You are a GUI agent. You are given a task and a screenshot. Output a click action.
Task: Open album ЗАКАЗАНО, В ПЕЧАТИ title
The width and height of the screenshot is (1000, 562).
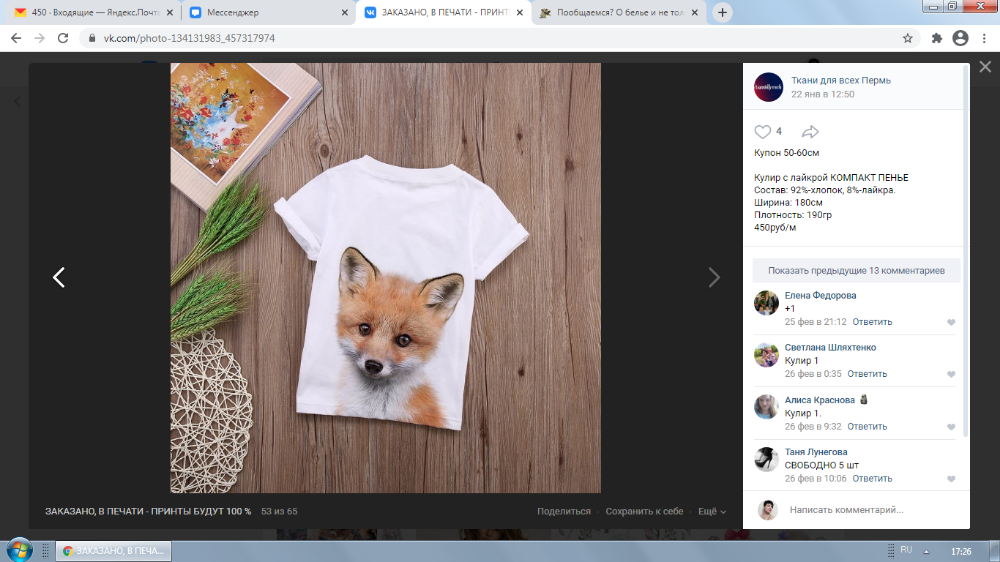pyautogui.click(x=148, y=512)
